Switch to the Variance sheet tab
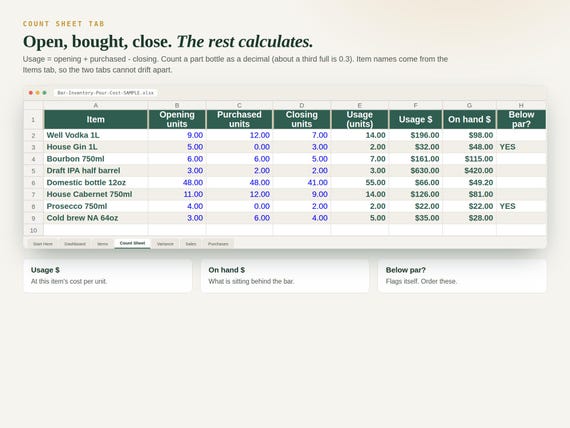 (x=165, y=244)
